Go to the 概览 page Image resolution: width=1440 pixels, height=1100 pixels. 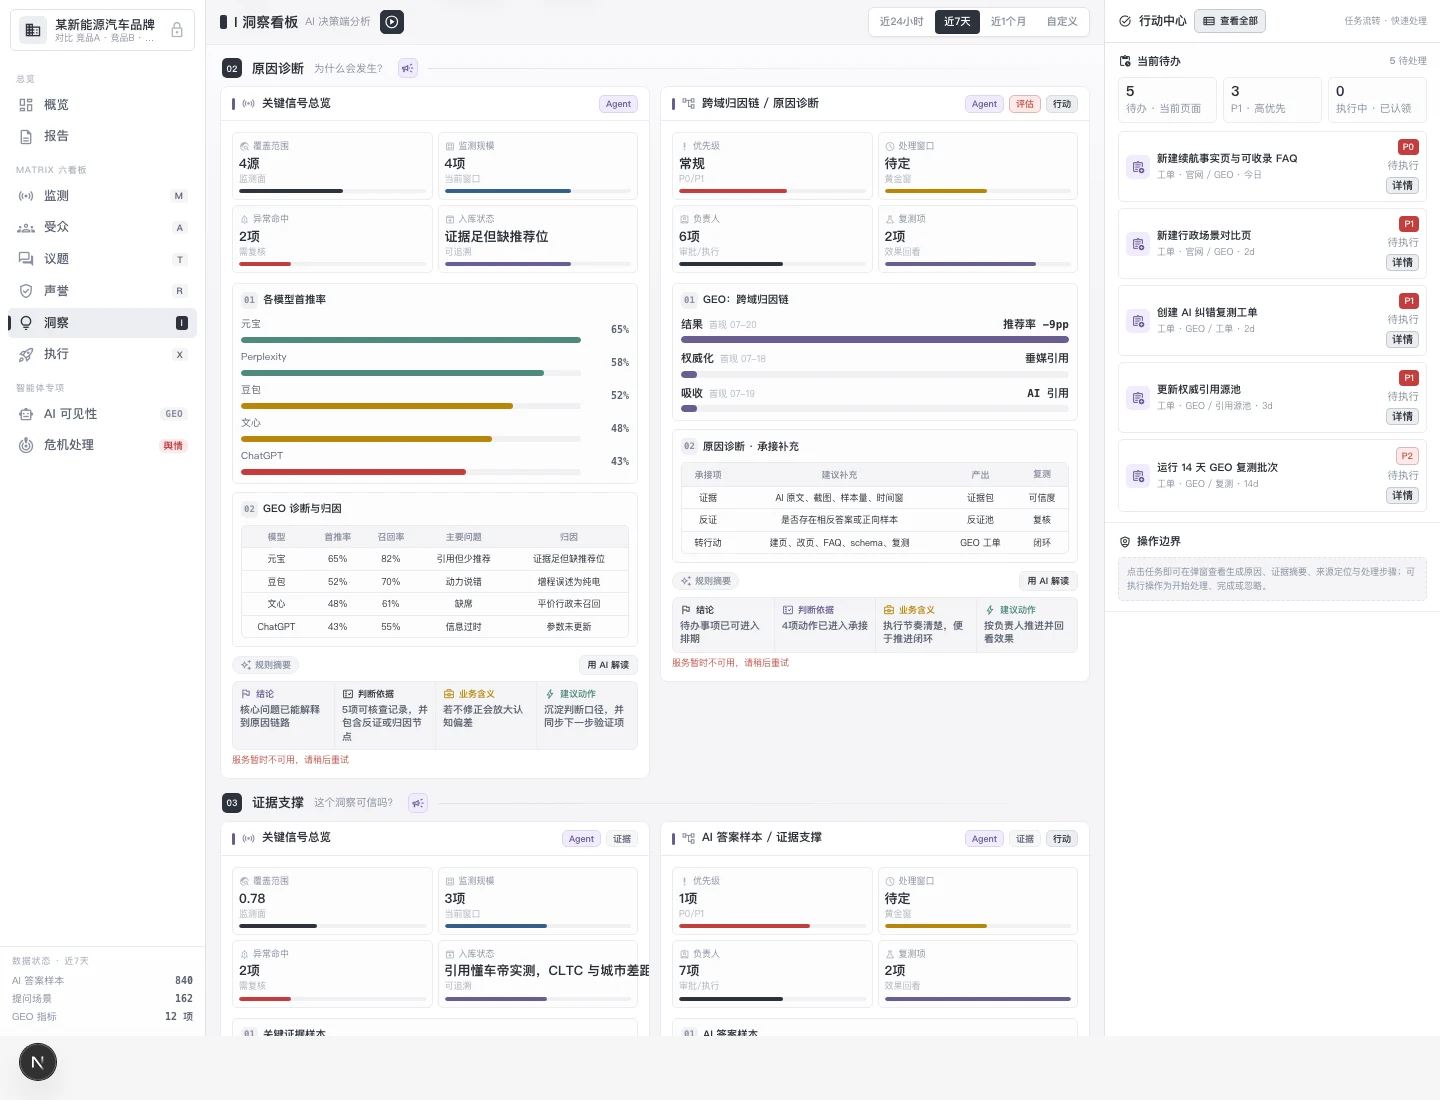coord(102,105)
